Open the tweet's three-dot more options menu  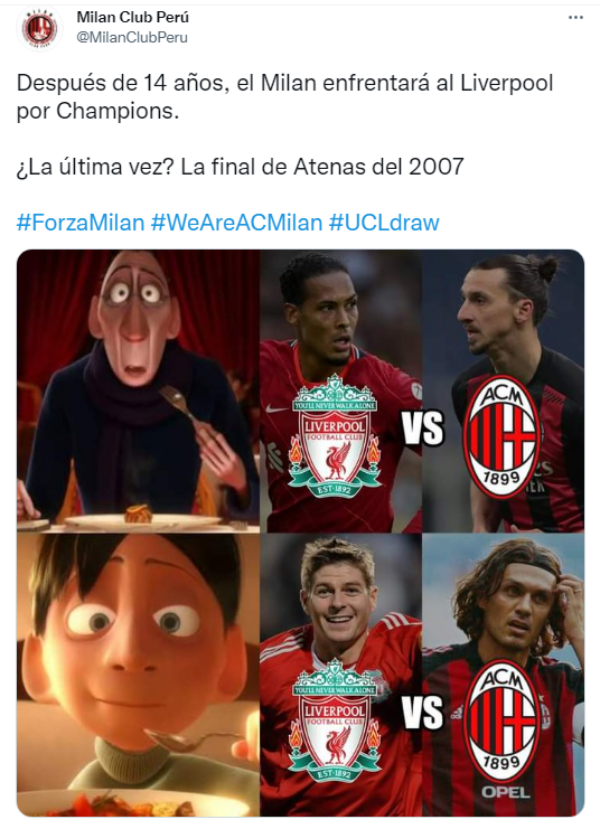575,17
